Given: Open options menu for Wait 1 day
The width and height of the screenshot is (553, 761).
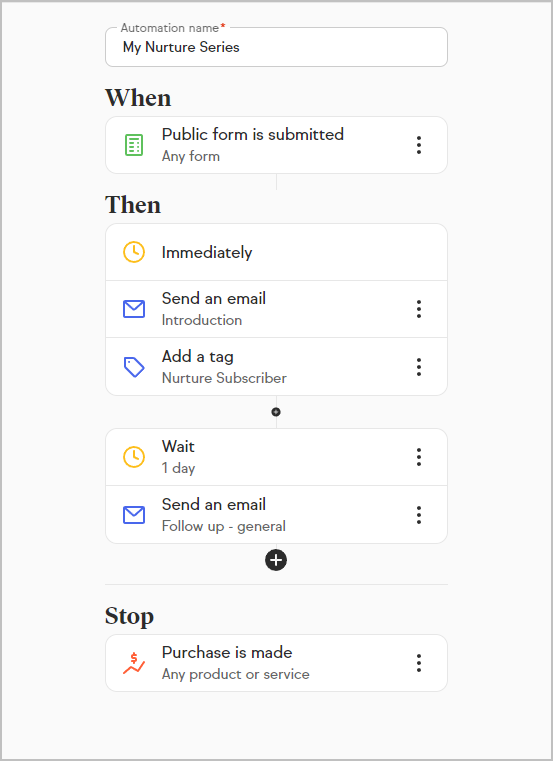Looking at the screenshot, I should 419,457.
